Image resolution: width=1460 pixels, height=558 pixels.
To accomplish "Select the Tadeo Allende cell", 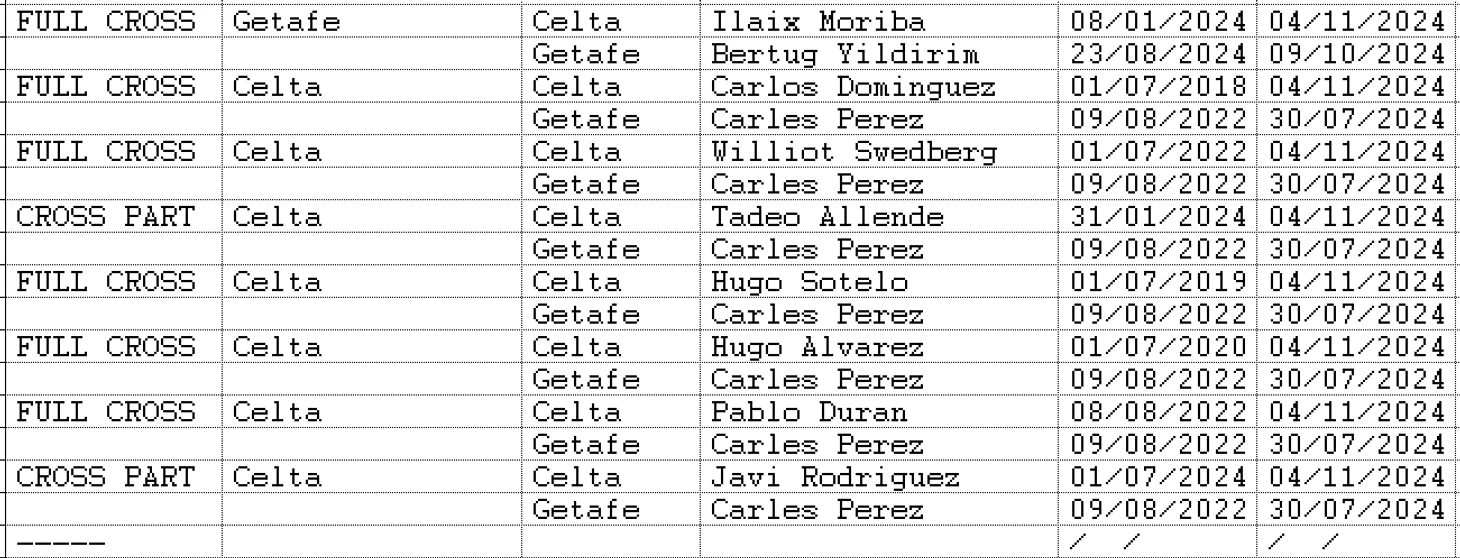I will 879,217.
